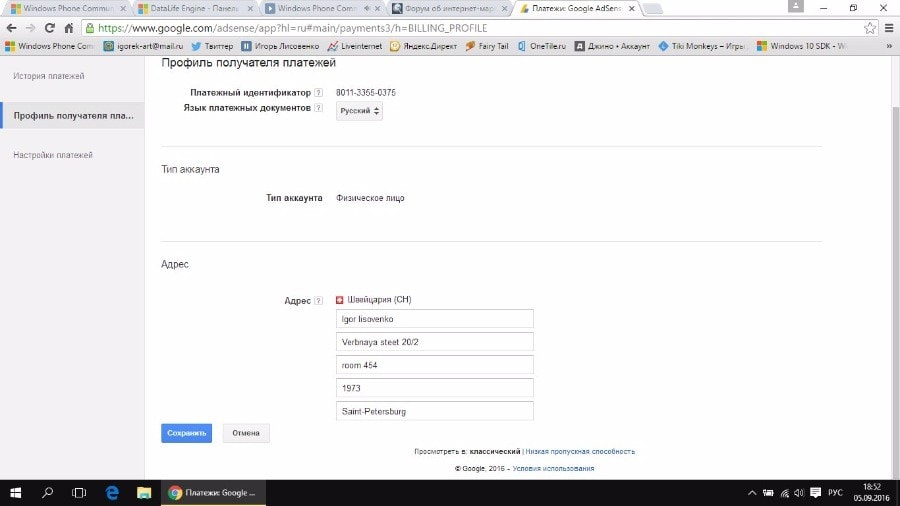The image size is (900, 506).
Task: Close the DataLife Engine tab
Action: click(250, 9)
